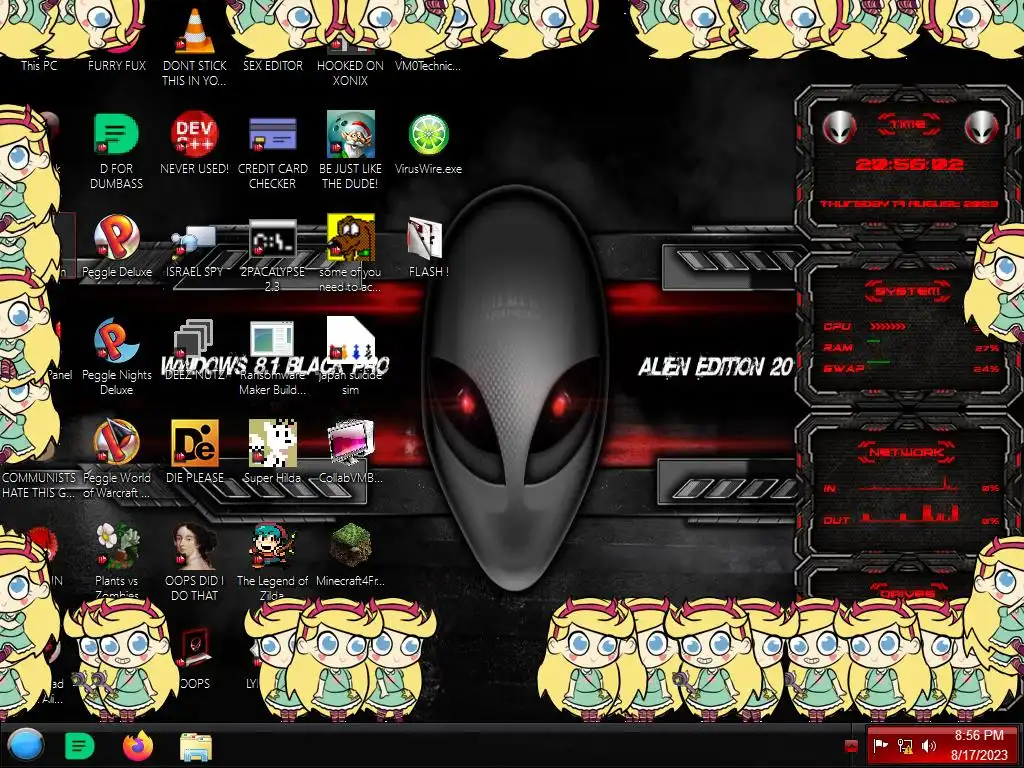
Task: Click the TIME gadget showing 20:56:02
Action: coord(909,163)
